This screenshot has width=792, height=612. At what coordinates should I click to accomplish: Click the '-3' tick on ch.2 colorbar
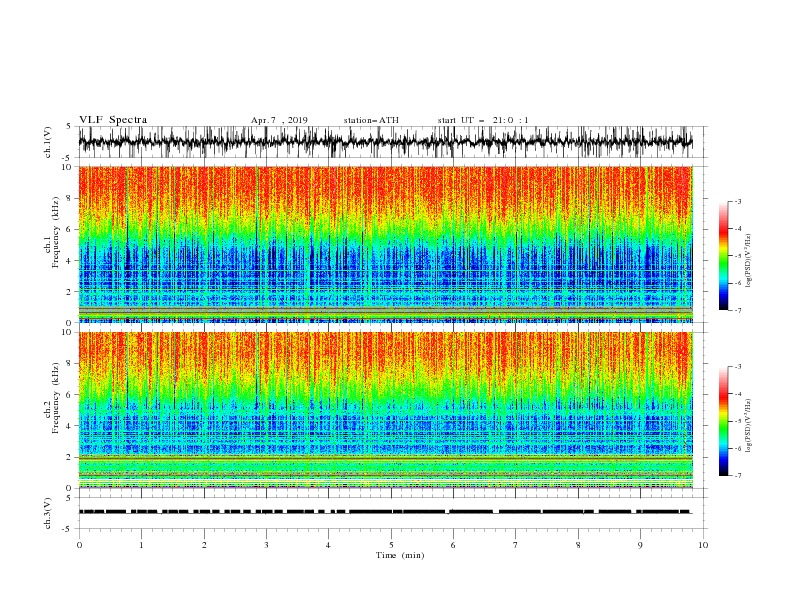click(x=738, y=367)
